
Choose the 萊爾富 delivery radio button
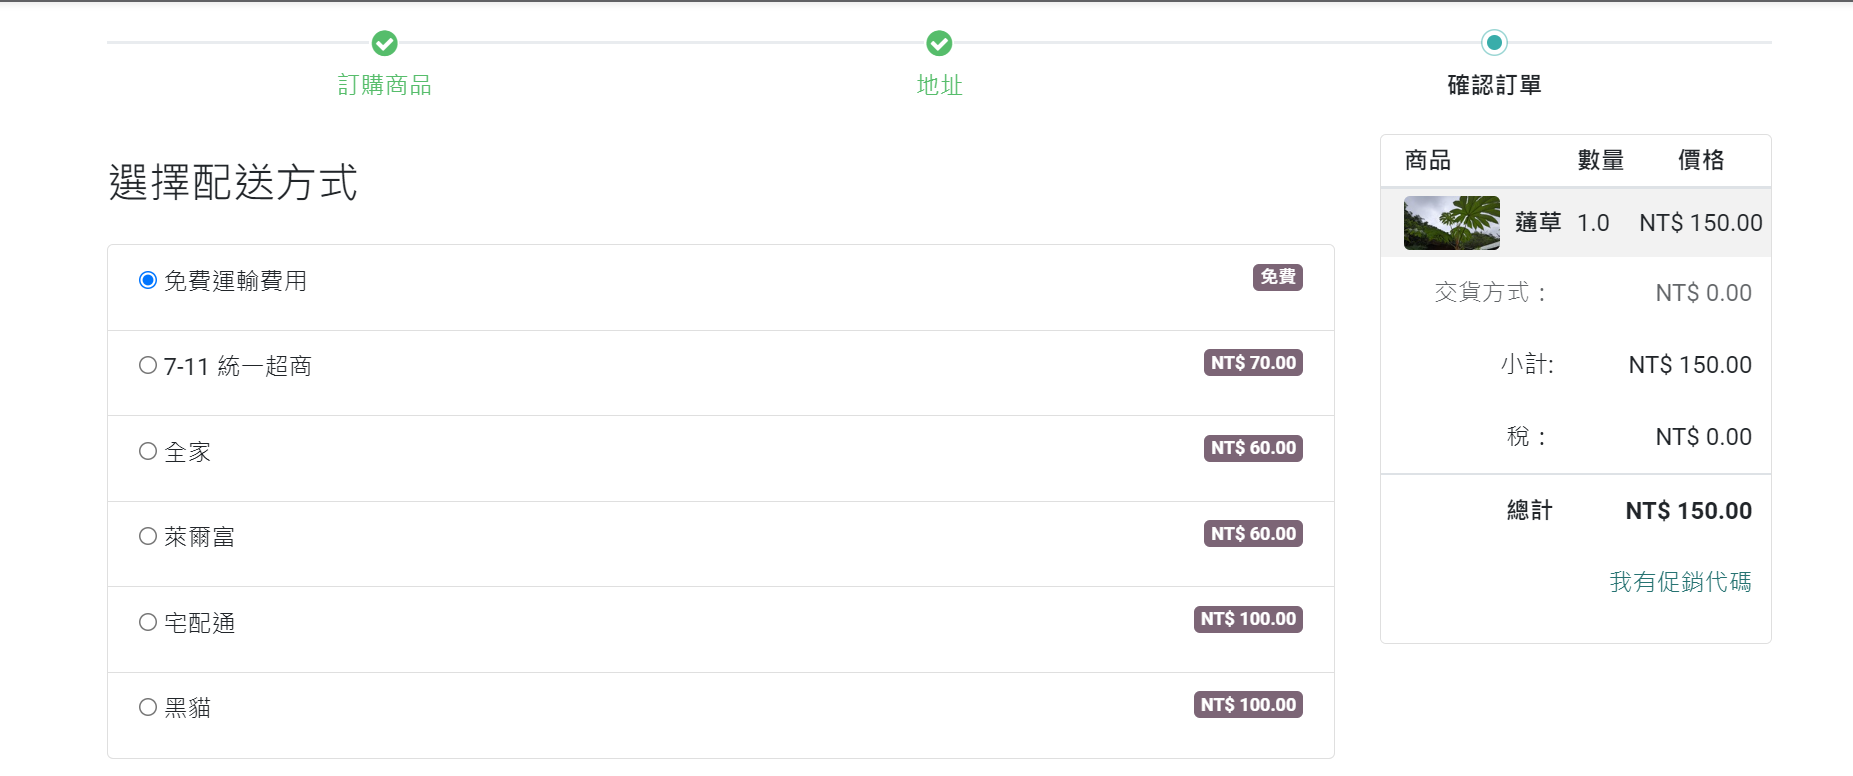(148, 537)
